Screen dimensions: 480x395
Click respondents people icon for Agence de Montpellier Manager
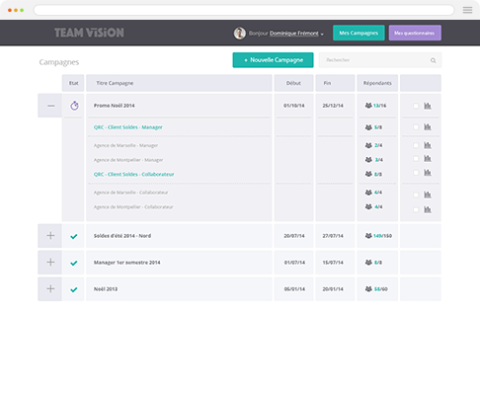coord(368,160)
